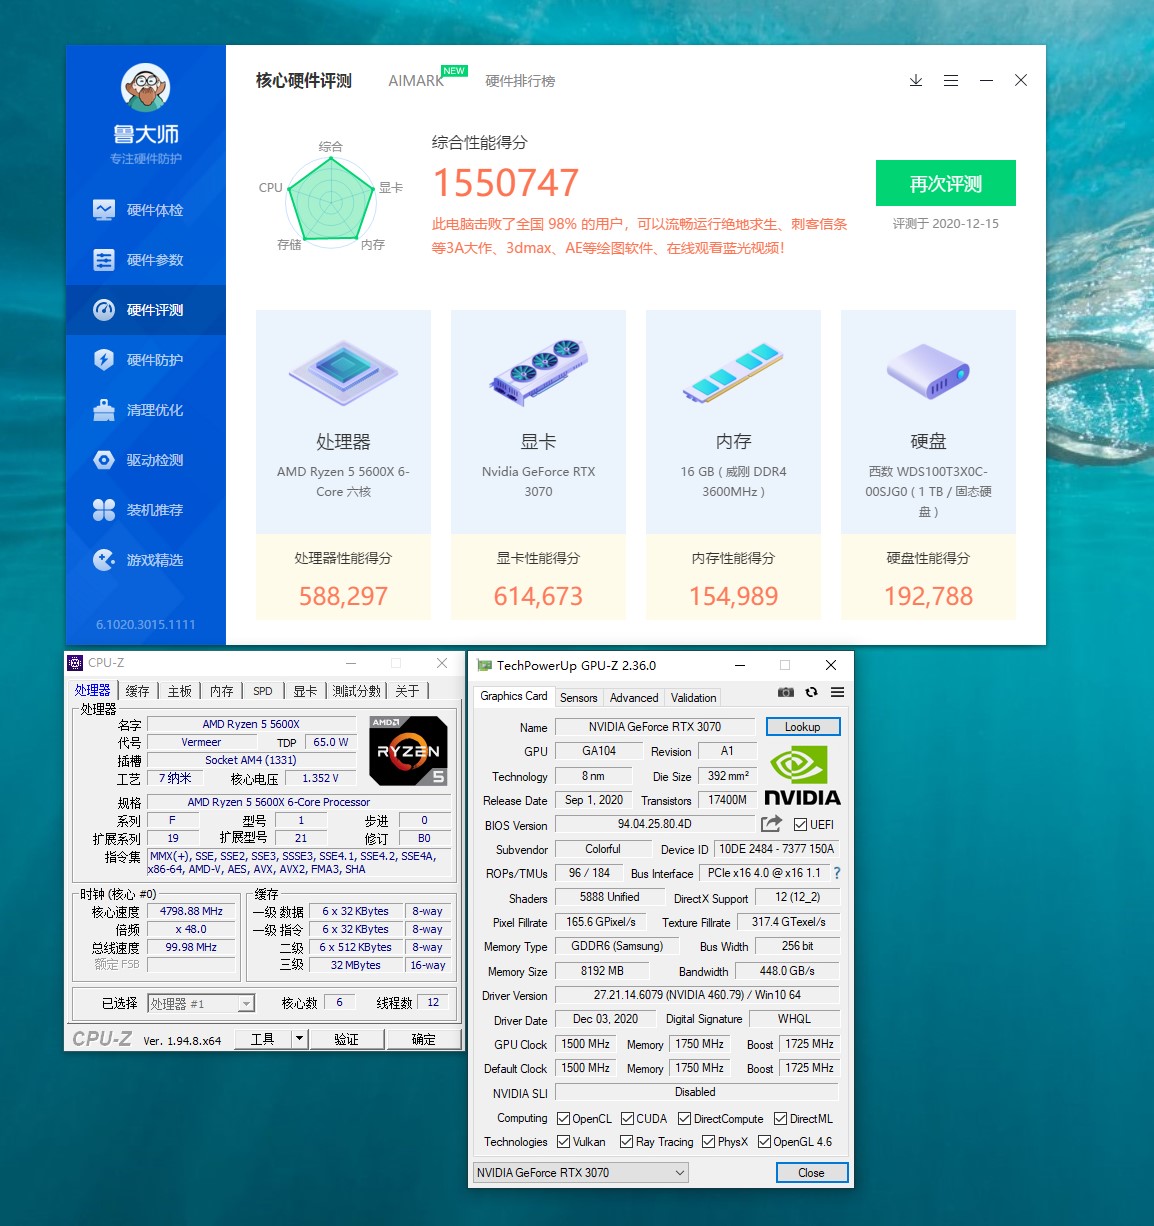Click the 验证 button in CPU-Z
1154x1226 pixels.
tap(346, 1039)
